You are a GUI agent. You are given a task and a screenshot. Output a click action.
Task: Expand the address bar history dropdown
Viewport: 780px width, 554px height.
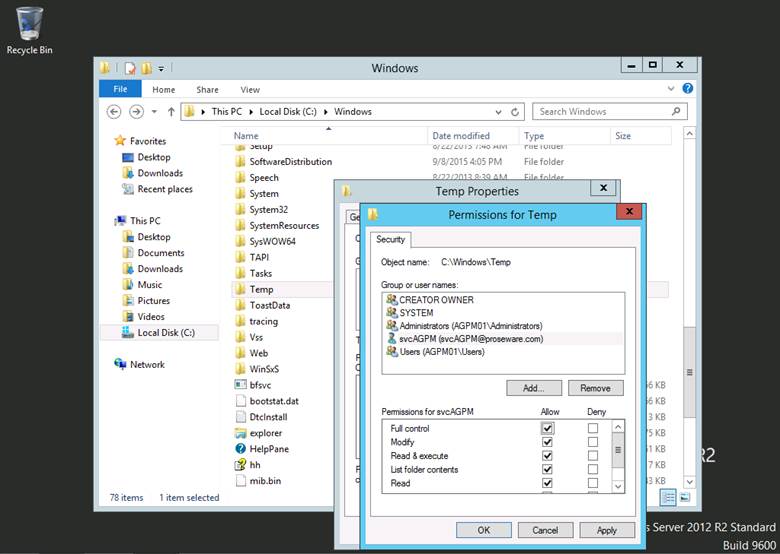(498, 112)
